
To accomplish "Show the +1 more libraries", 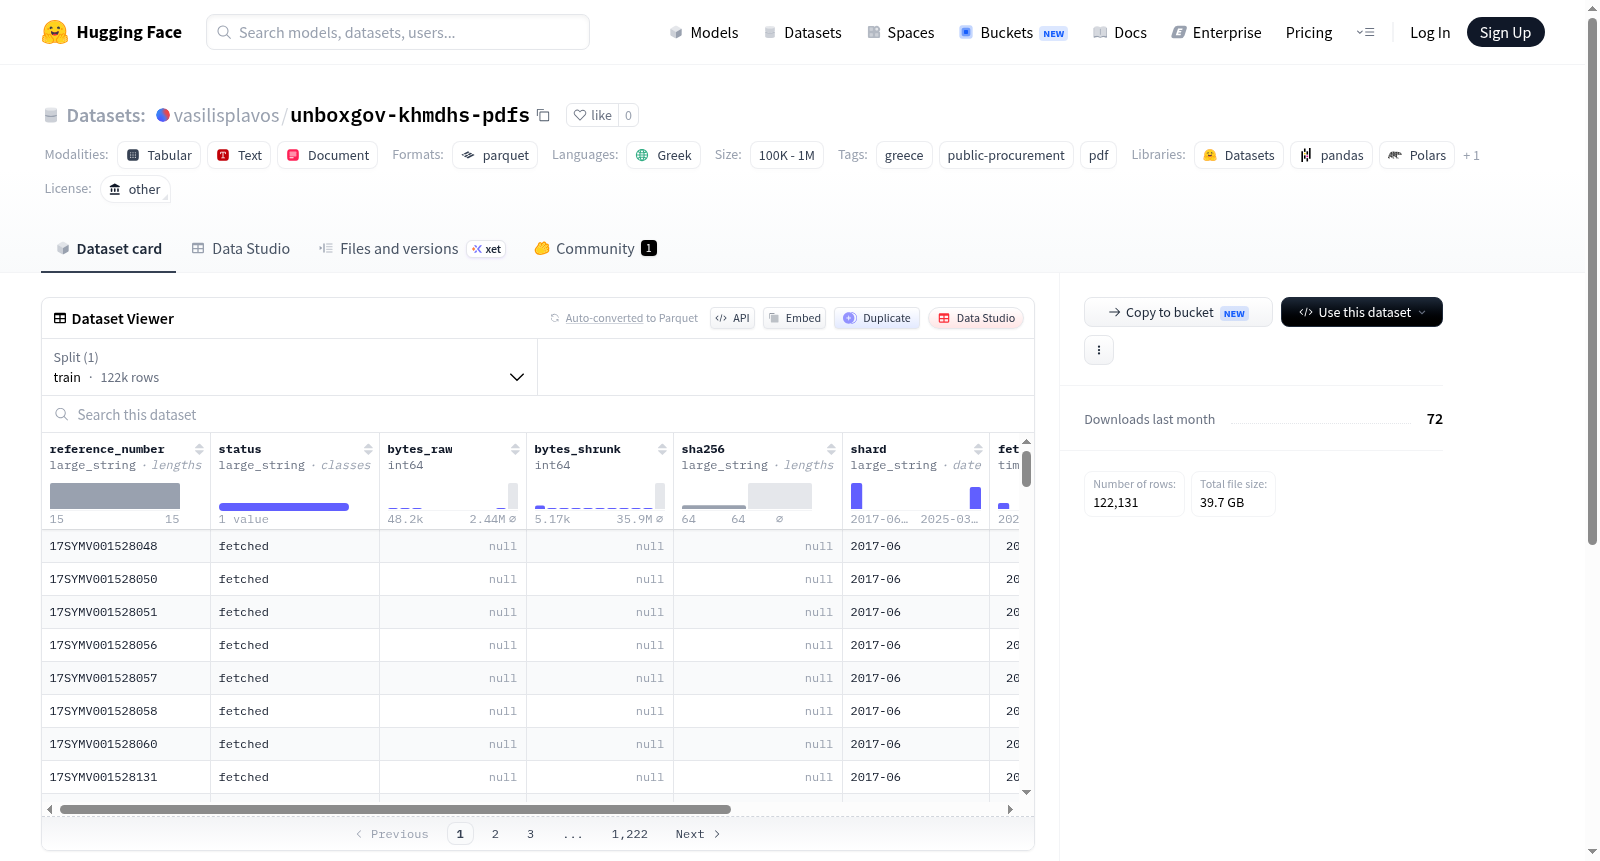I will [x=1471, y=155].
